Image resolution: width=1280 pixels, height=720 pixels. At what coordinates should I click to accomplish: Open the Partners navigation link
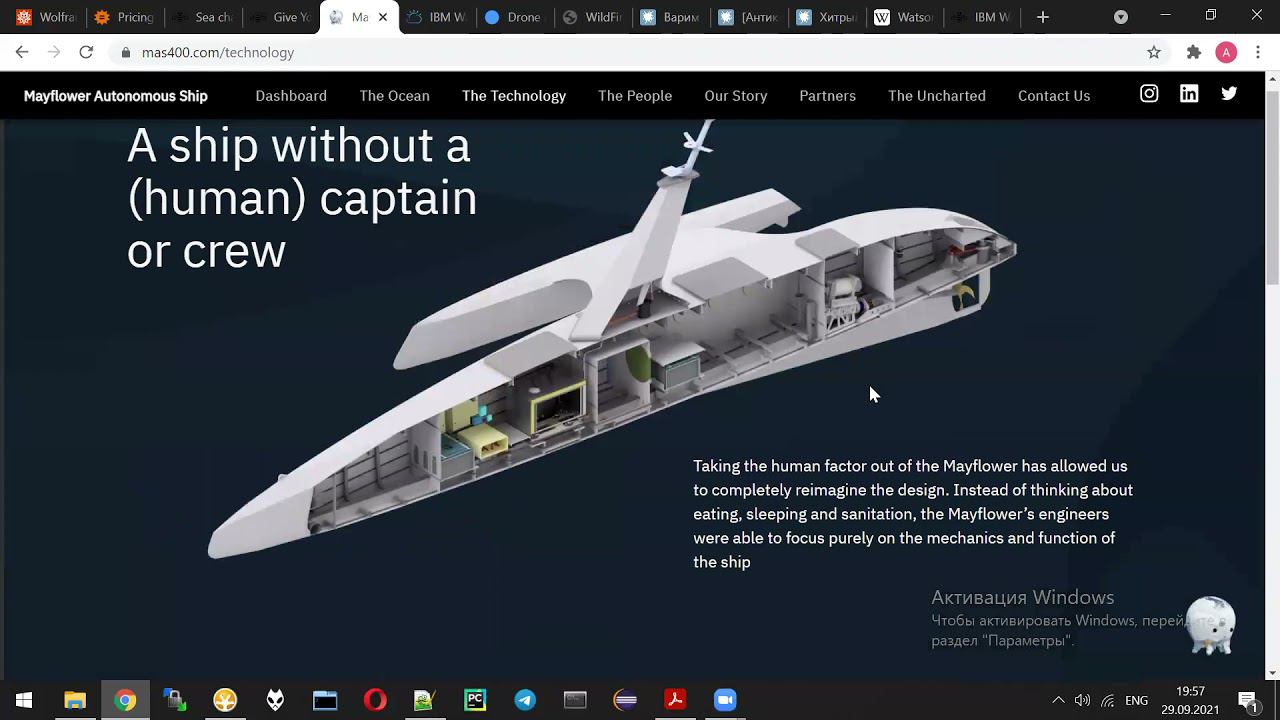tap(827, 96)
